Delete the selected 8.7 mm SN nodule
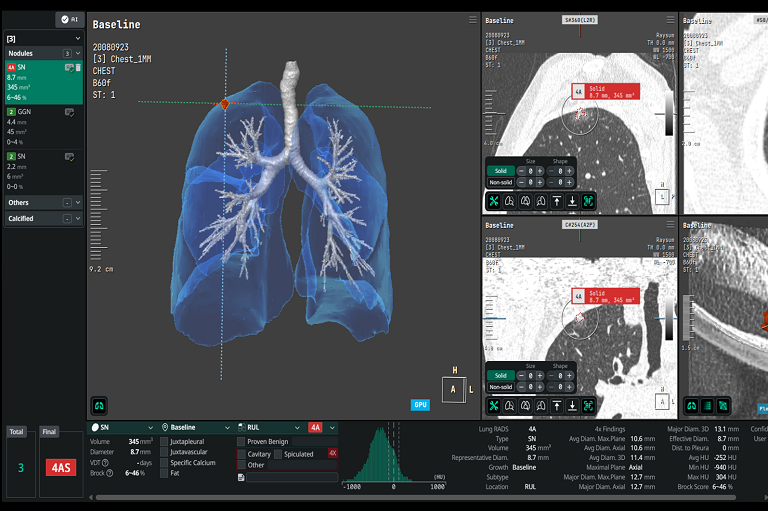The image size is (768, 511). pos(76,67)
